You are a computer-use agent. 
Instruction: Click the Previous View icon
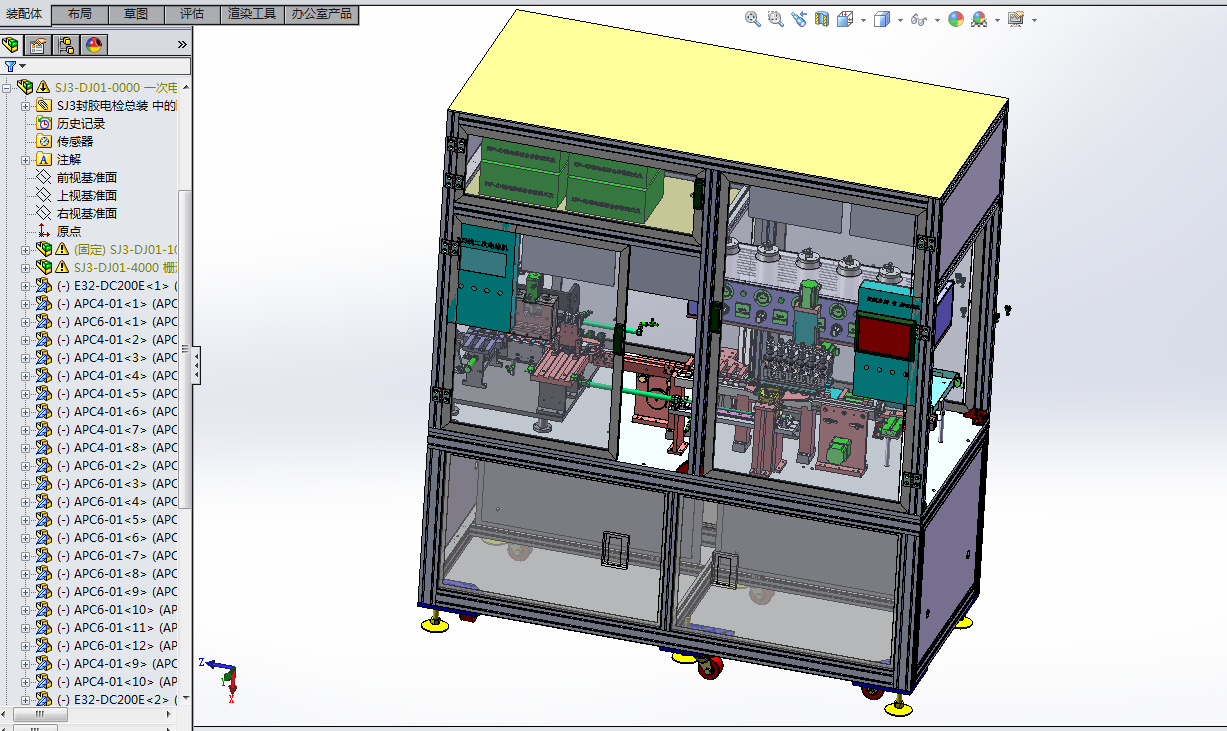coord(798,19)
